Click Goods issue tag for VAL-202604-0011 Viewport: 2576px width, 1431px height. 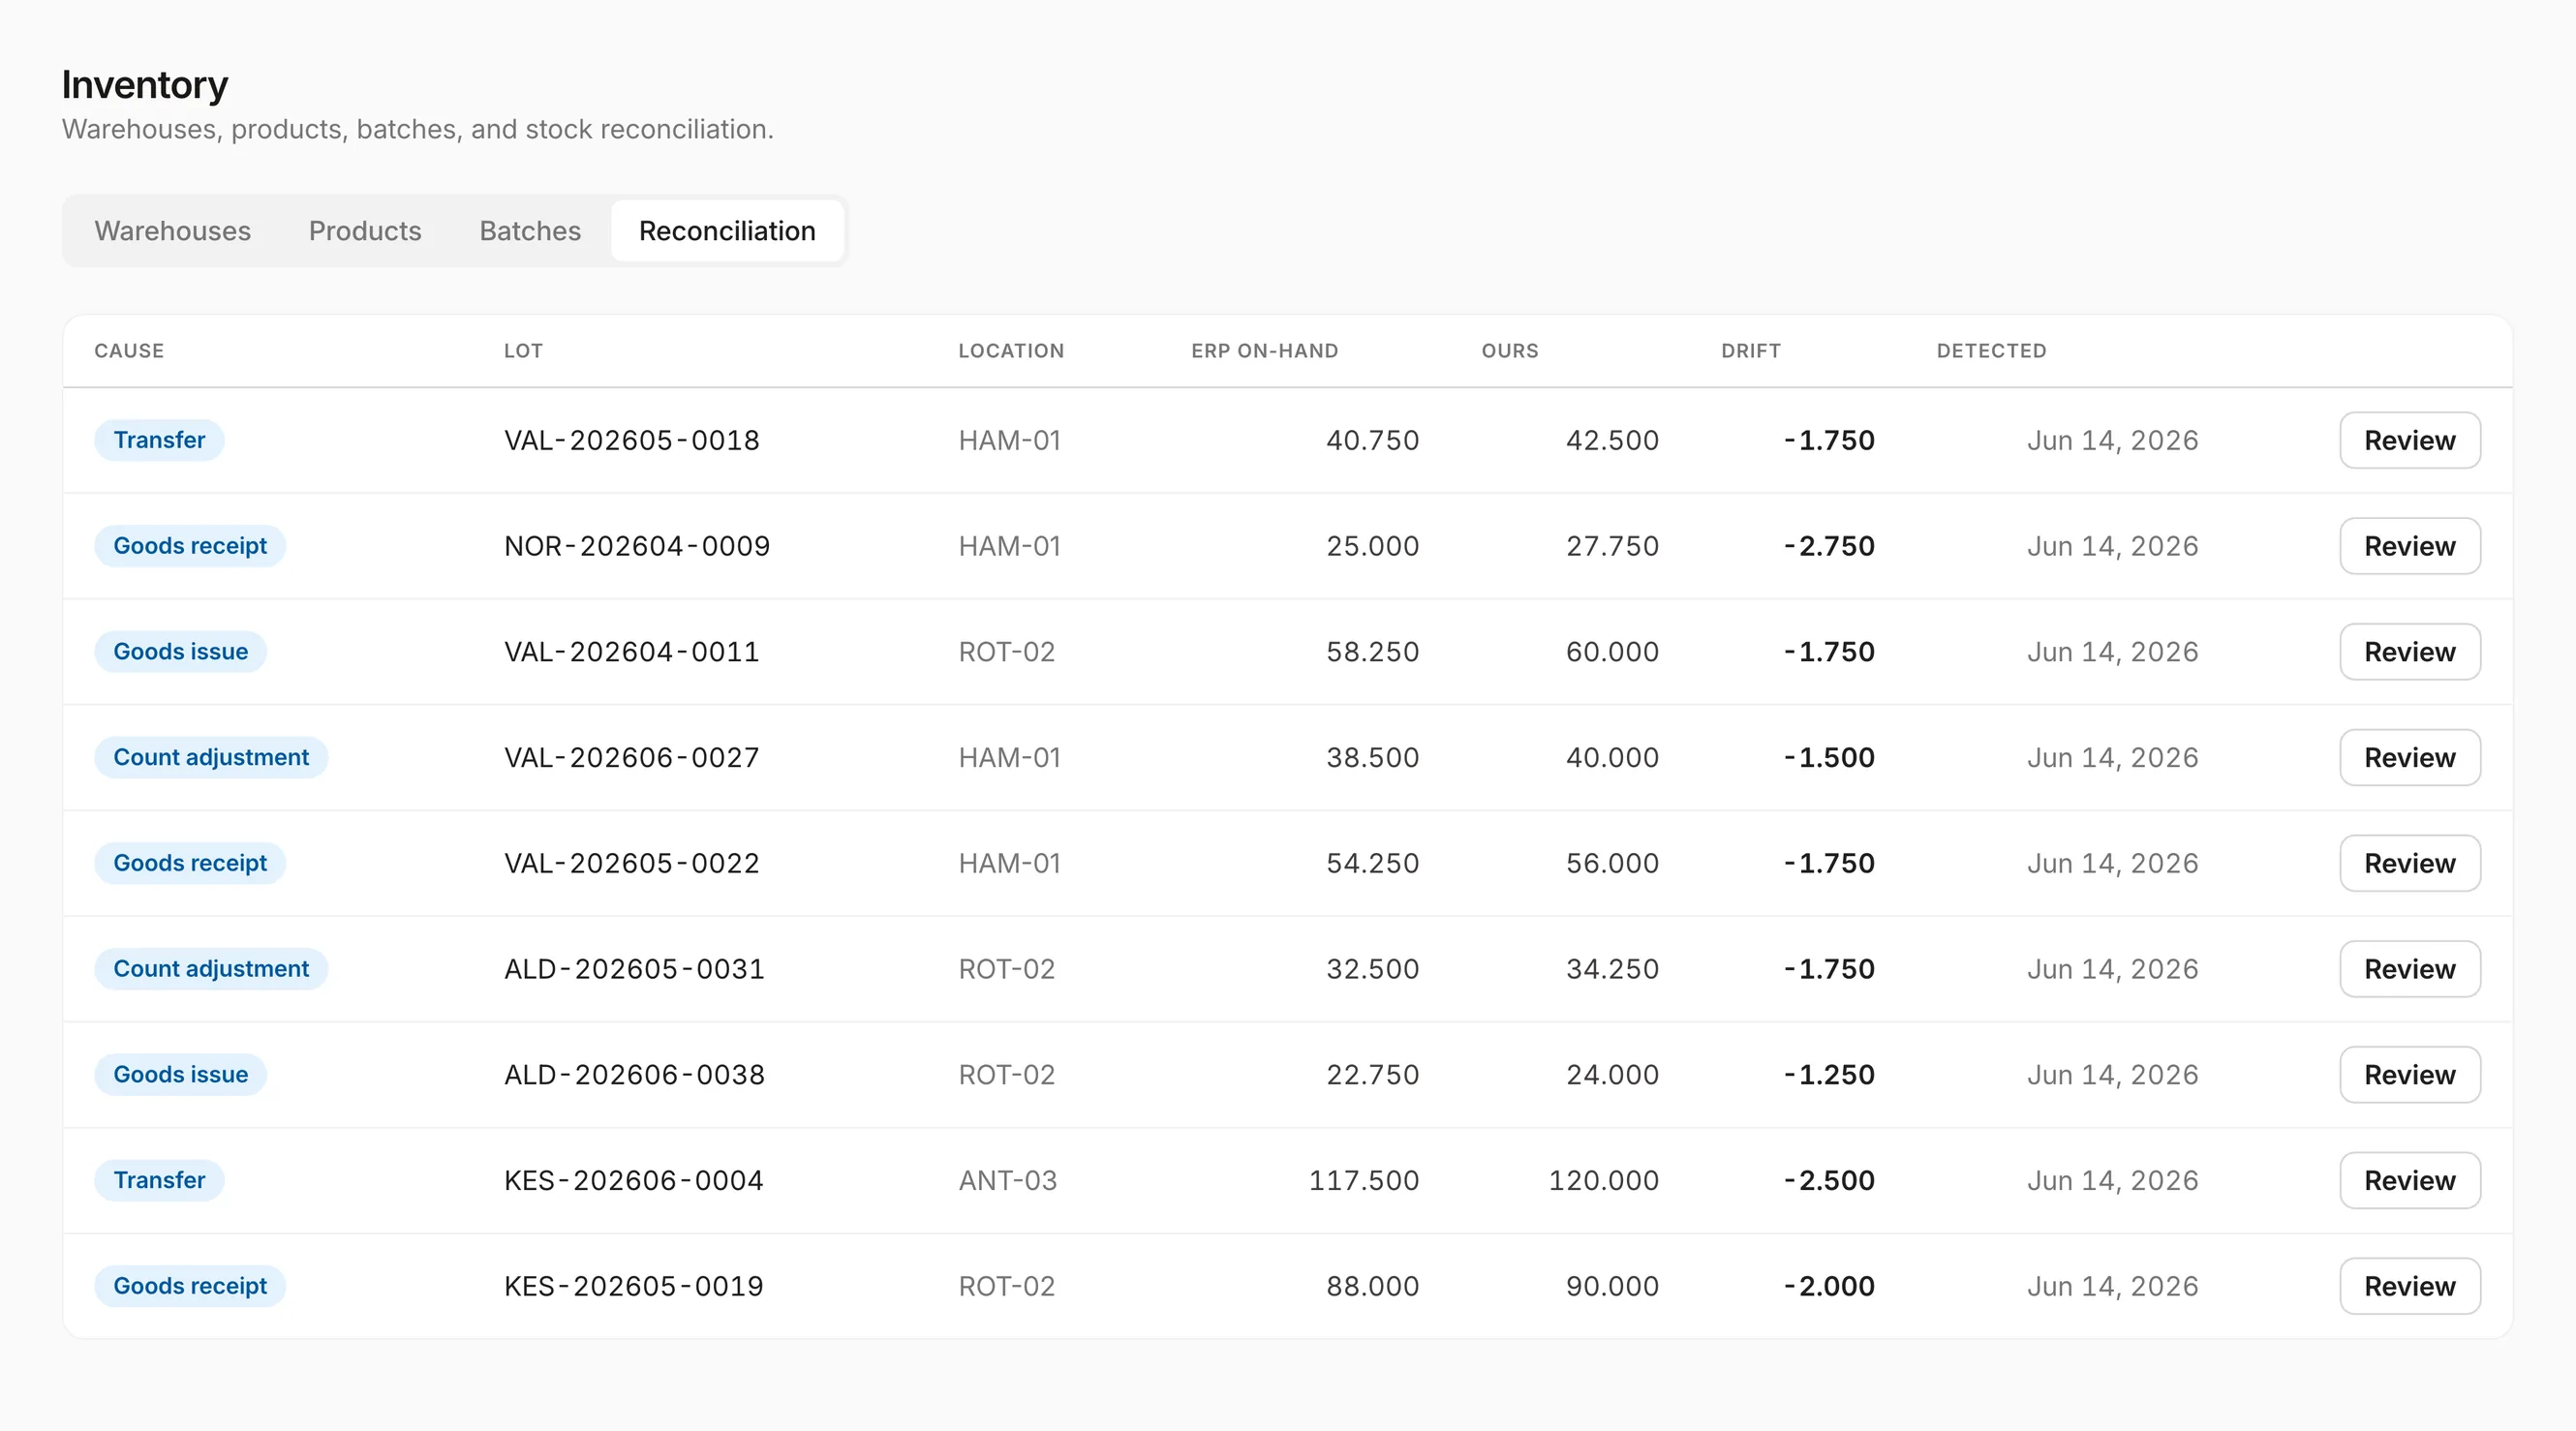181,652
